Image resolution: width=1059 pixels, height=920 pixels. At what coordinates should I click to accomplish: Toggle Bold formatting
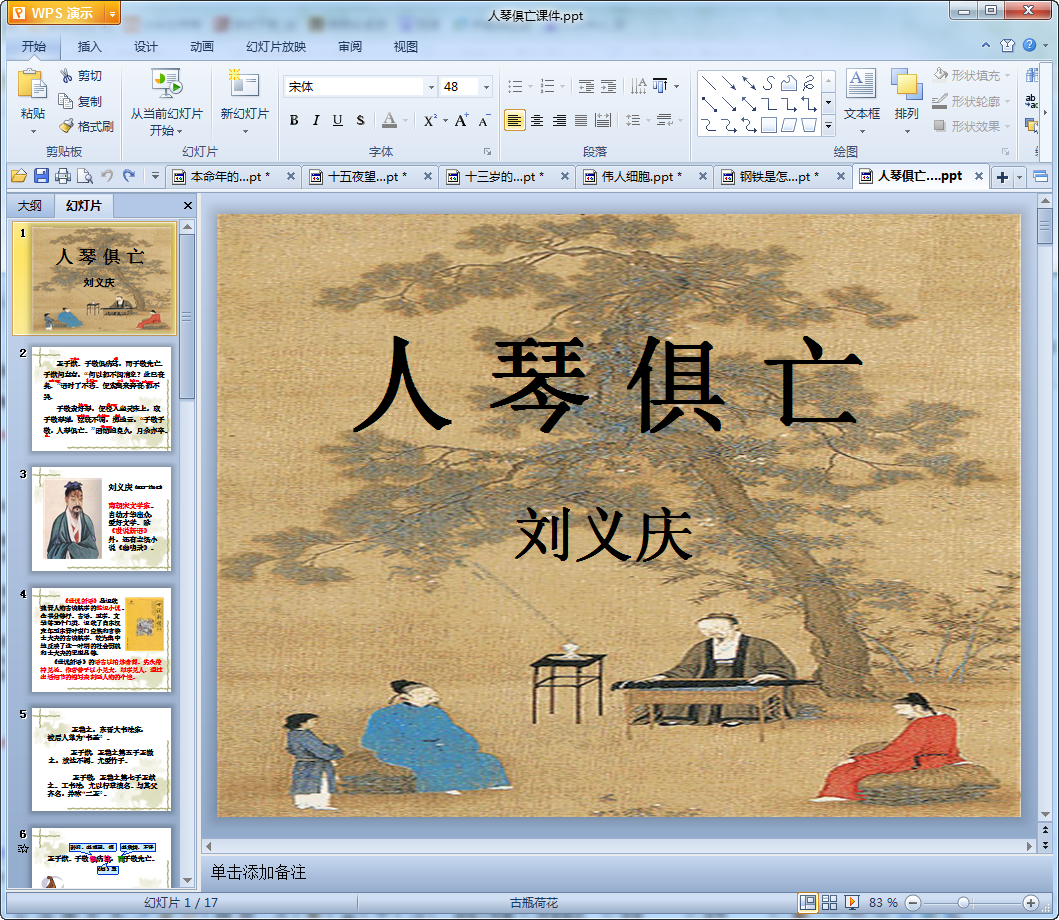[294, 121]
